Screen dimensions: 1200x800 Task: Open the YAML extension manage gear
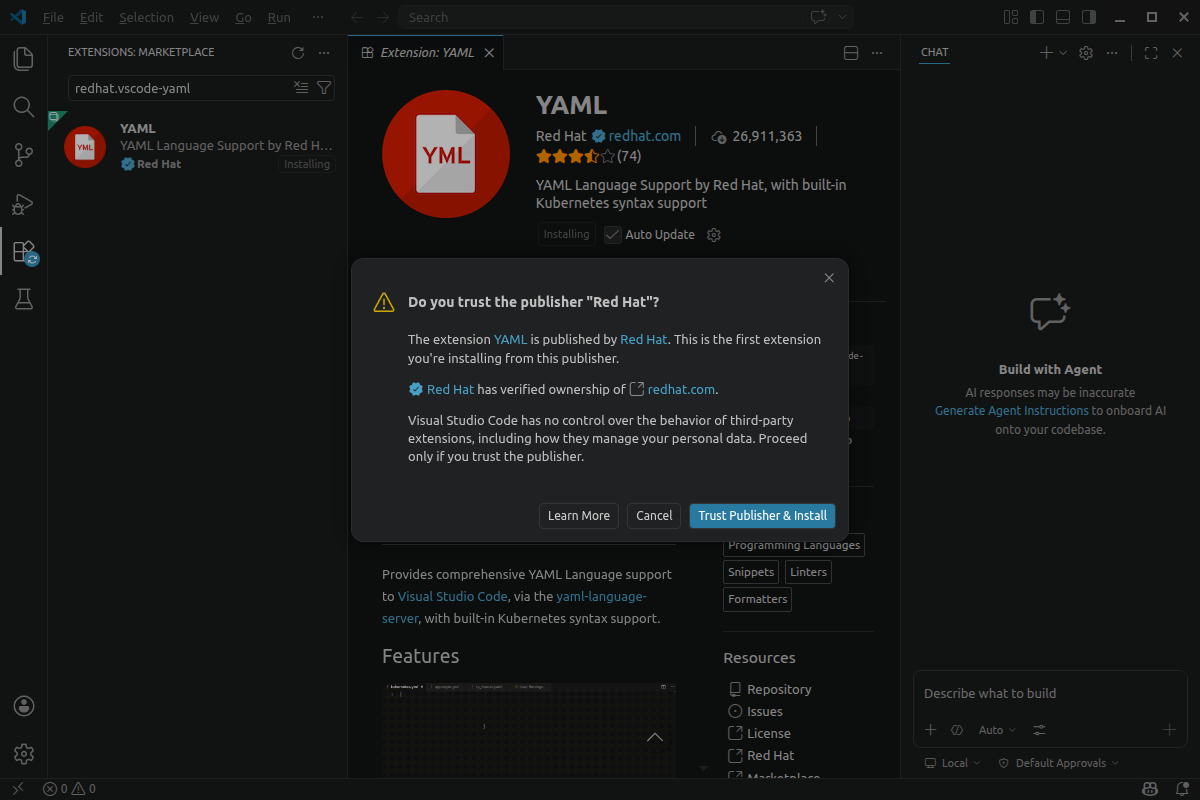(714, 235)
